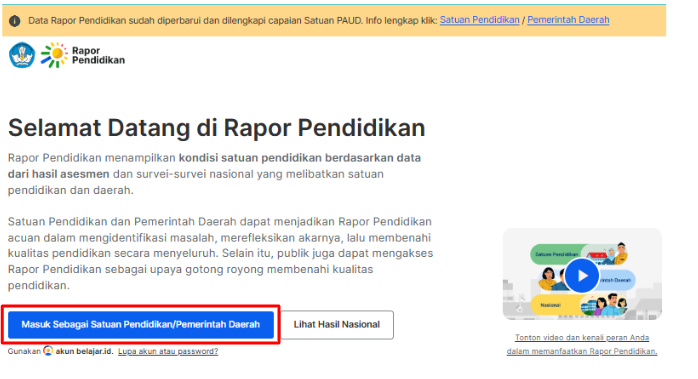Open Pemerintah Daerah link in banner
Viewport: 698px width, 379px height.
[568, 20]
